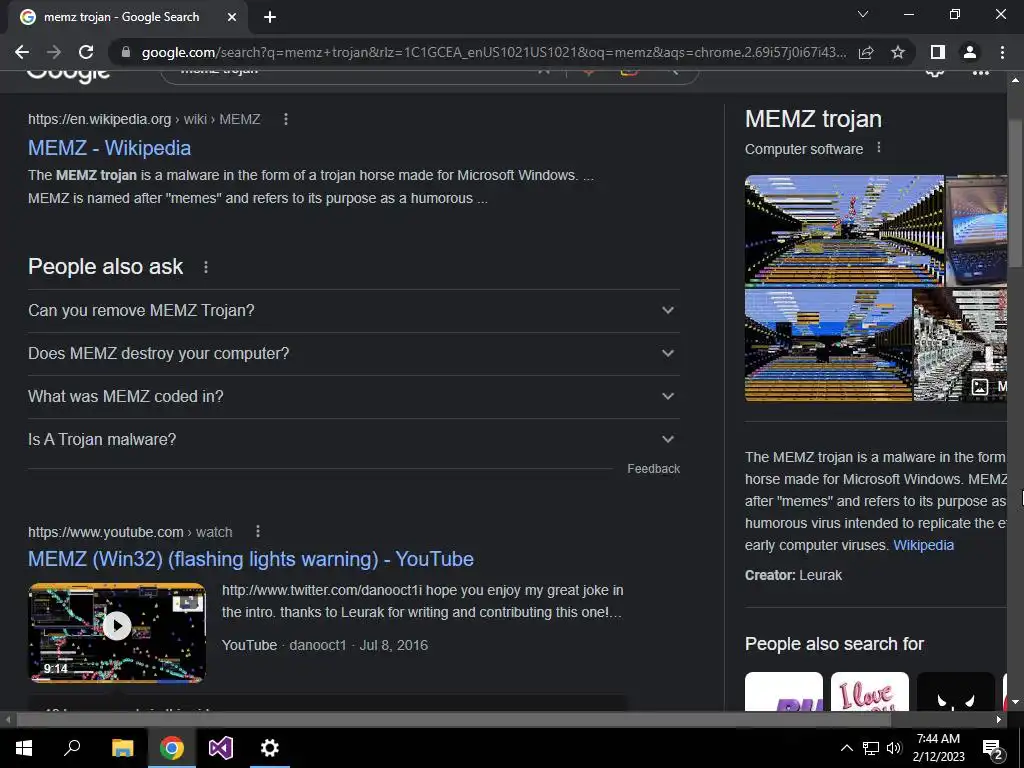Open the Windows Start menu
This screenshot has width=1024, height=768.
coord(24,748)
